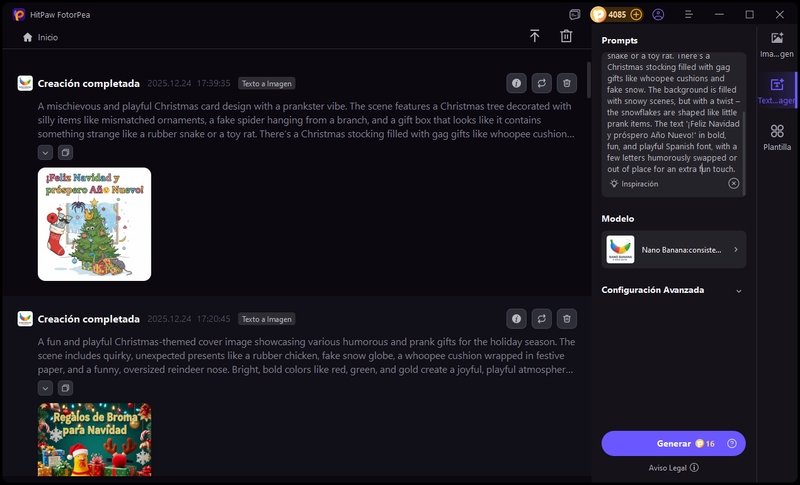Copy the prompt of the first creation
The height and width of the screenshot is (485, 800).
point(65,153)
